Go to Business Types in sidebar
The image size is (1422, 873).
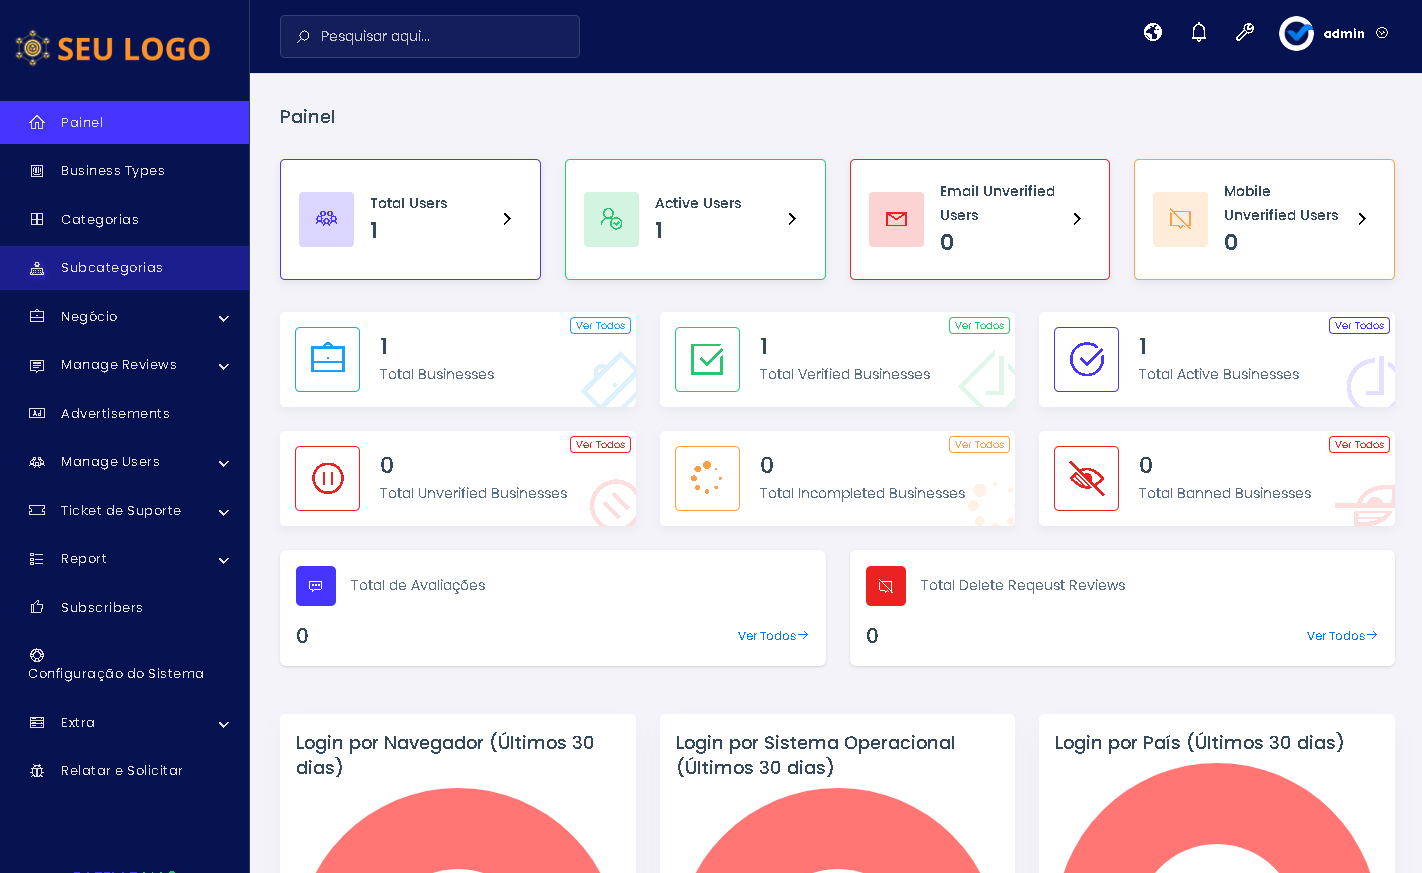pos(112,171)
